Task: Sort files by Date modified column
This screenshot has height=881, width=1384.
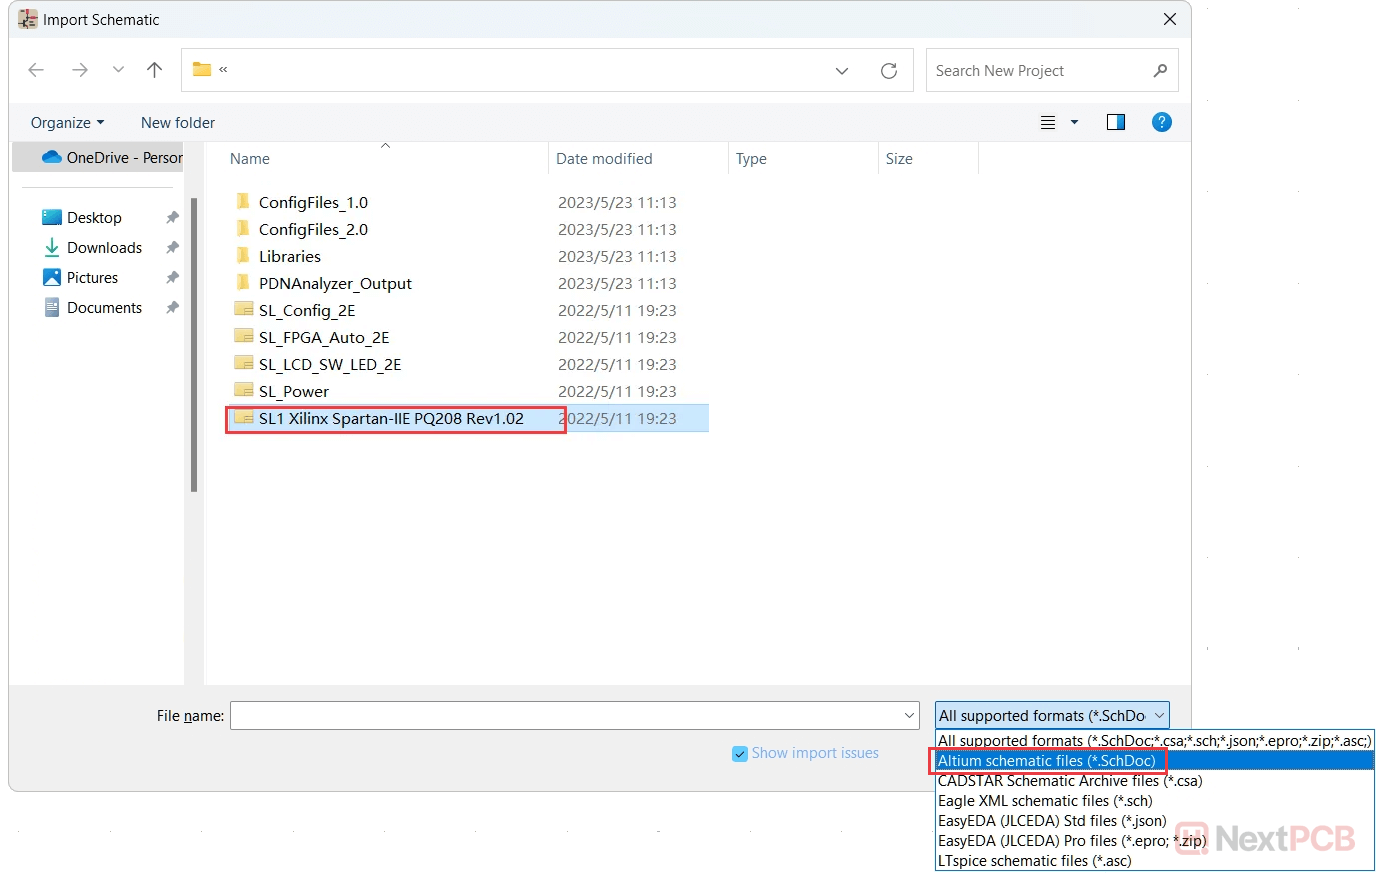Action: click(x=604, y=159)
